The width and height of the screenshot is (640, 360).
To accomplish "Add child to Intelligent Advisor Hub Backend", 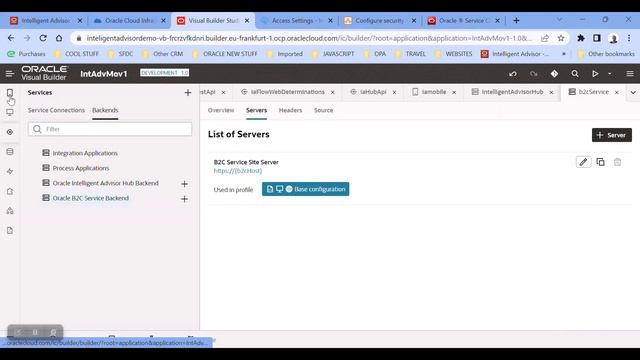I will point(184,184).
